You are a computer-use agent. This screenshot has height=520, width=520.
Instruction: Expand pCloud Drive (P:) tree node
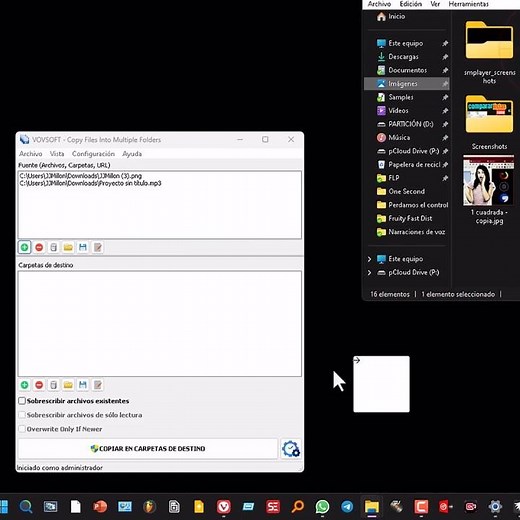click(369, 273)
